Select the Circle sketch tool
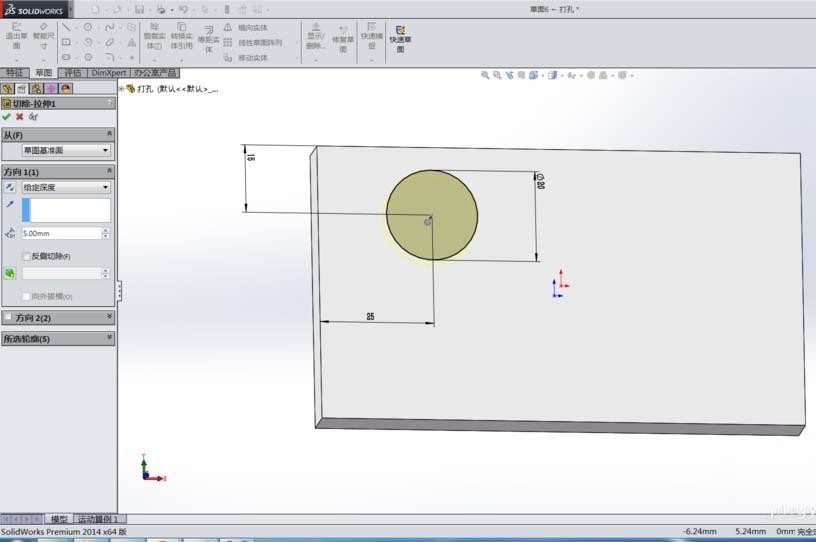This screenshot has width=816, height=542. tap(88, 27)
